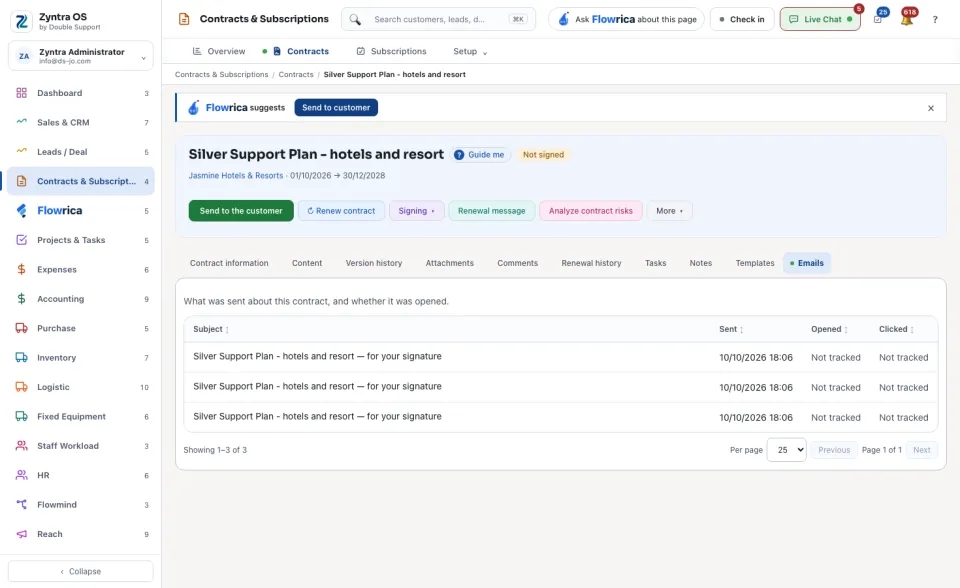960x588 pixels.
Task: Open the Content tab
Action: pos(307,263)
